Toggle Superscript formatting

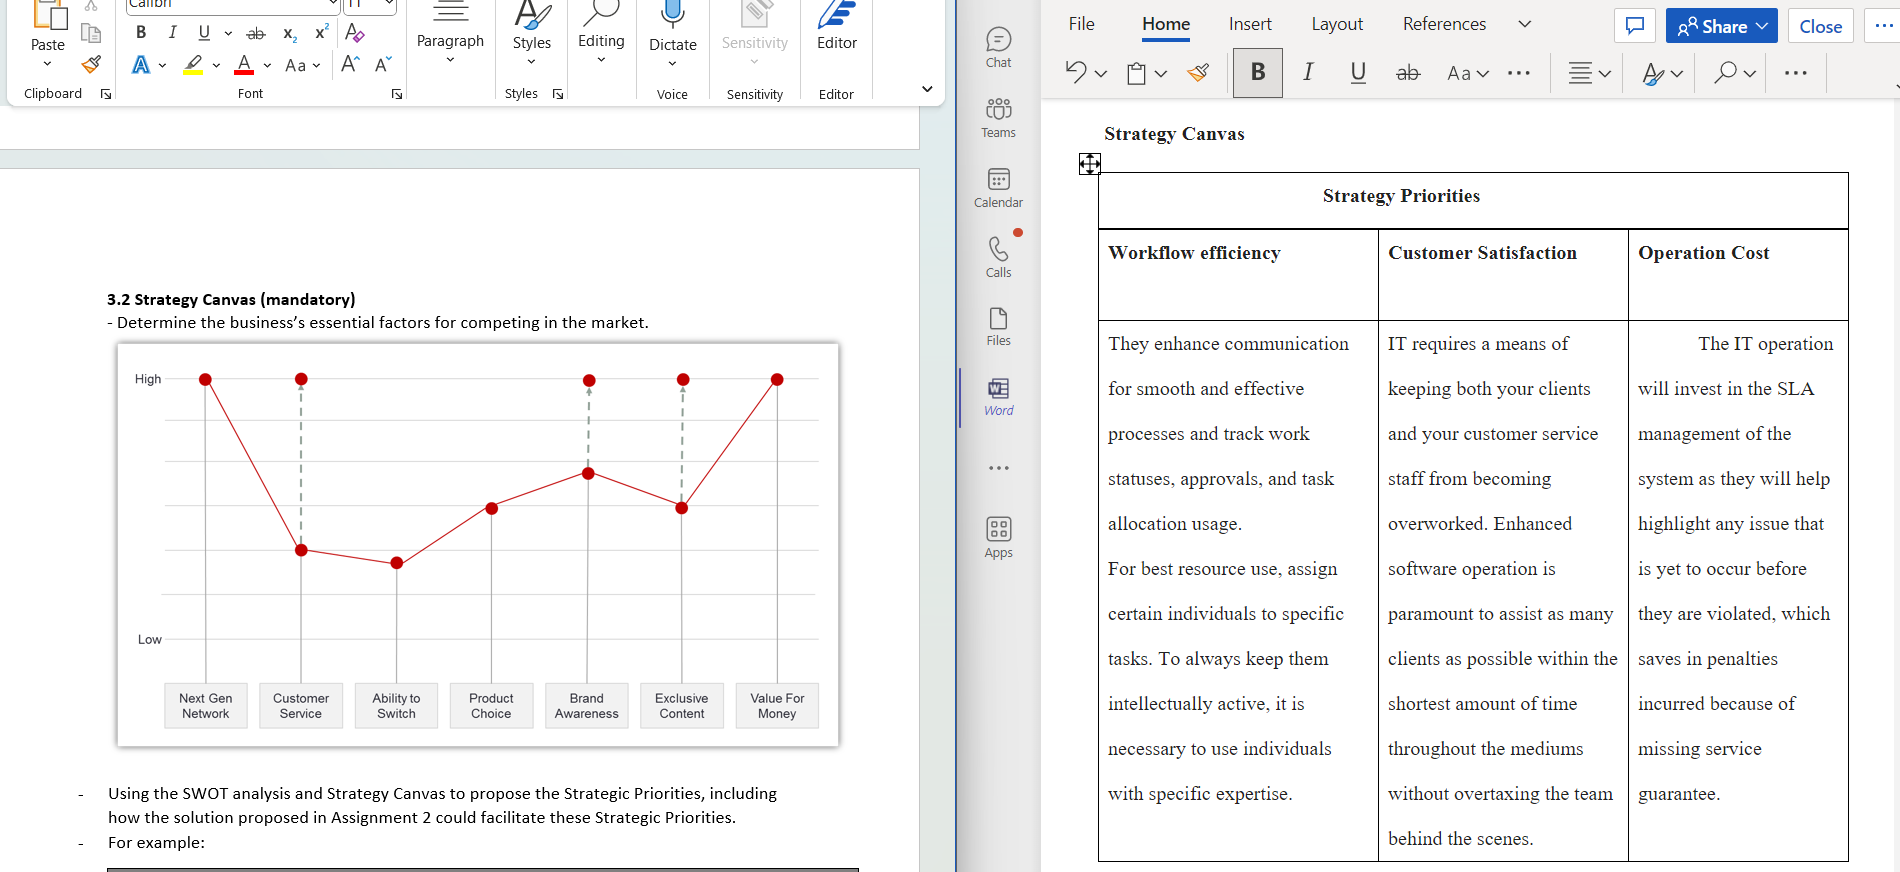[x=321, y=33]
